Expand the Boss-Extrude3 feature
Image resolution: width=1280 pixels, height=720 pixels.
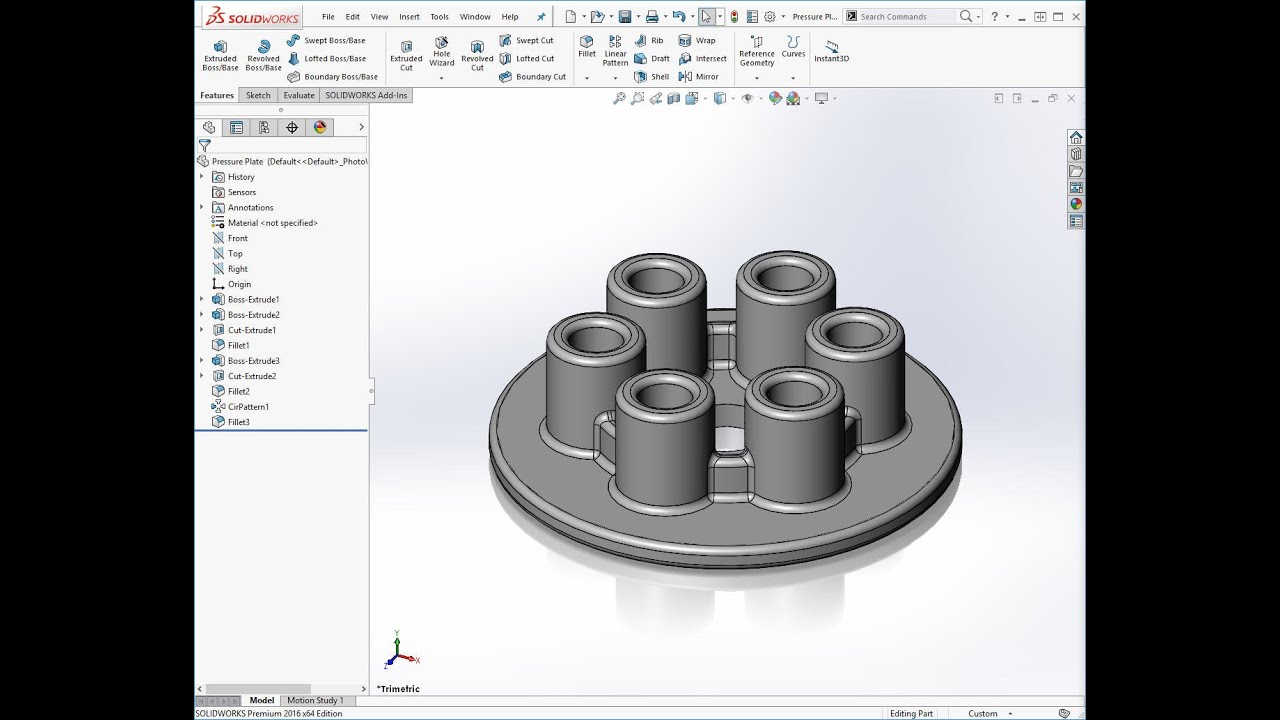[x=201, y=360]
